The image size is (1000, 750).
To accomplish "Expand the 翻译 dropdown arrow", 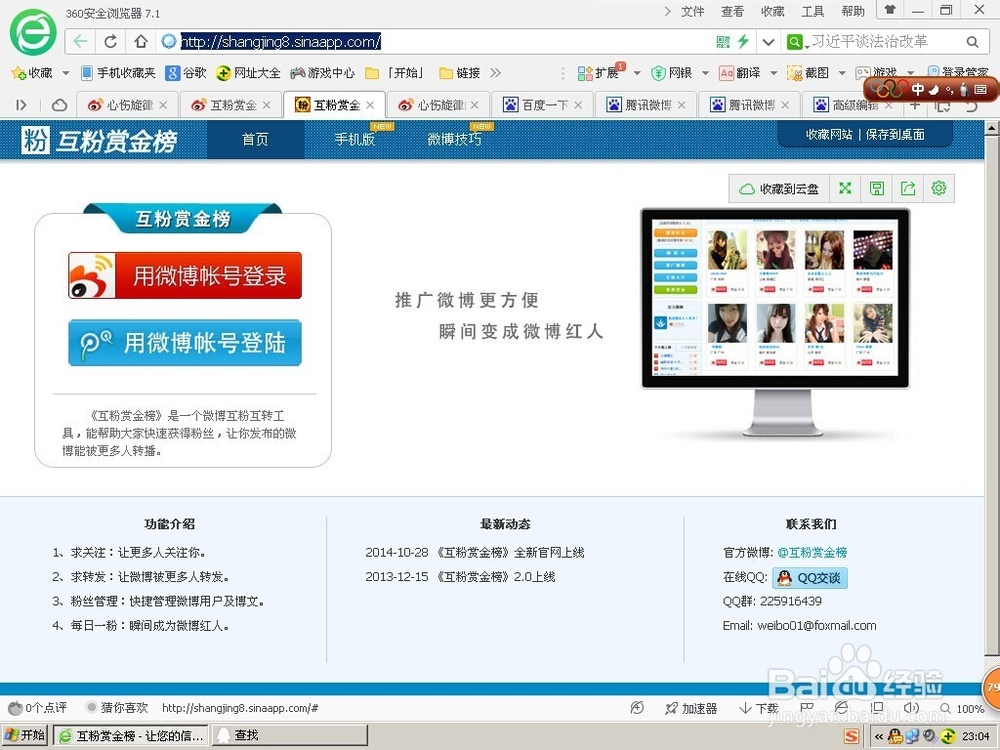I will click(x=774, y=73).
